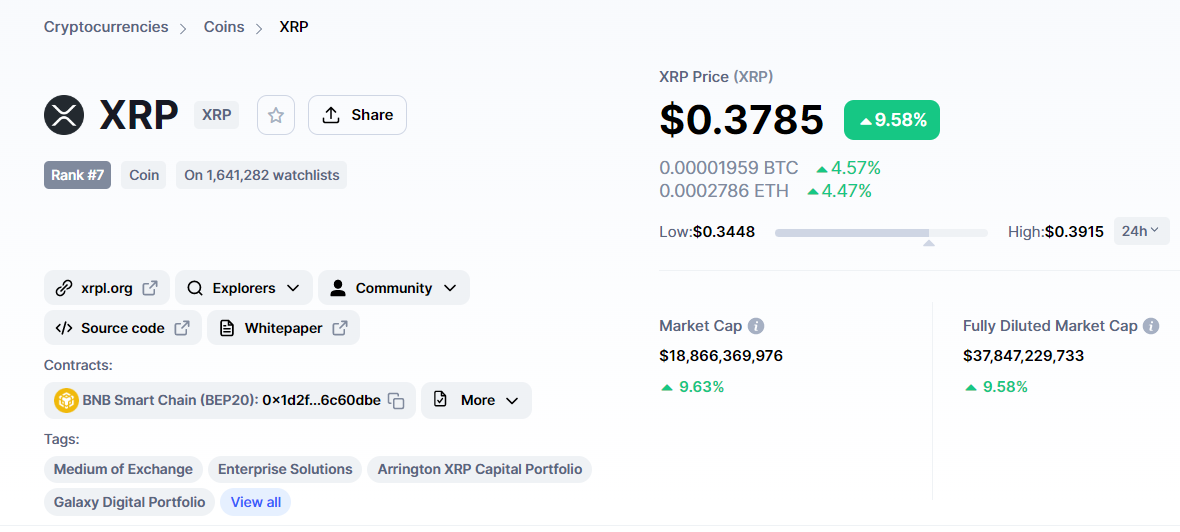Screen dimensions: 1180x532
Task: Click View all tags
Action: click(x=256, y=502)
